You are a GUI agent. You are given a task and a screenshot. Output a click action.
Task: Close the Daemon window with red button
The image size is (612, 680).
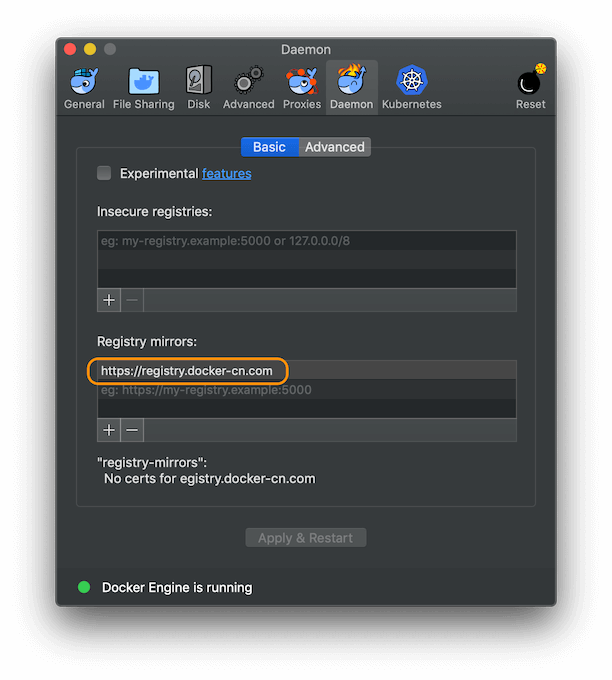click(70, 49)
